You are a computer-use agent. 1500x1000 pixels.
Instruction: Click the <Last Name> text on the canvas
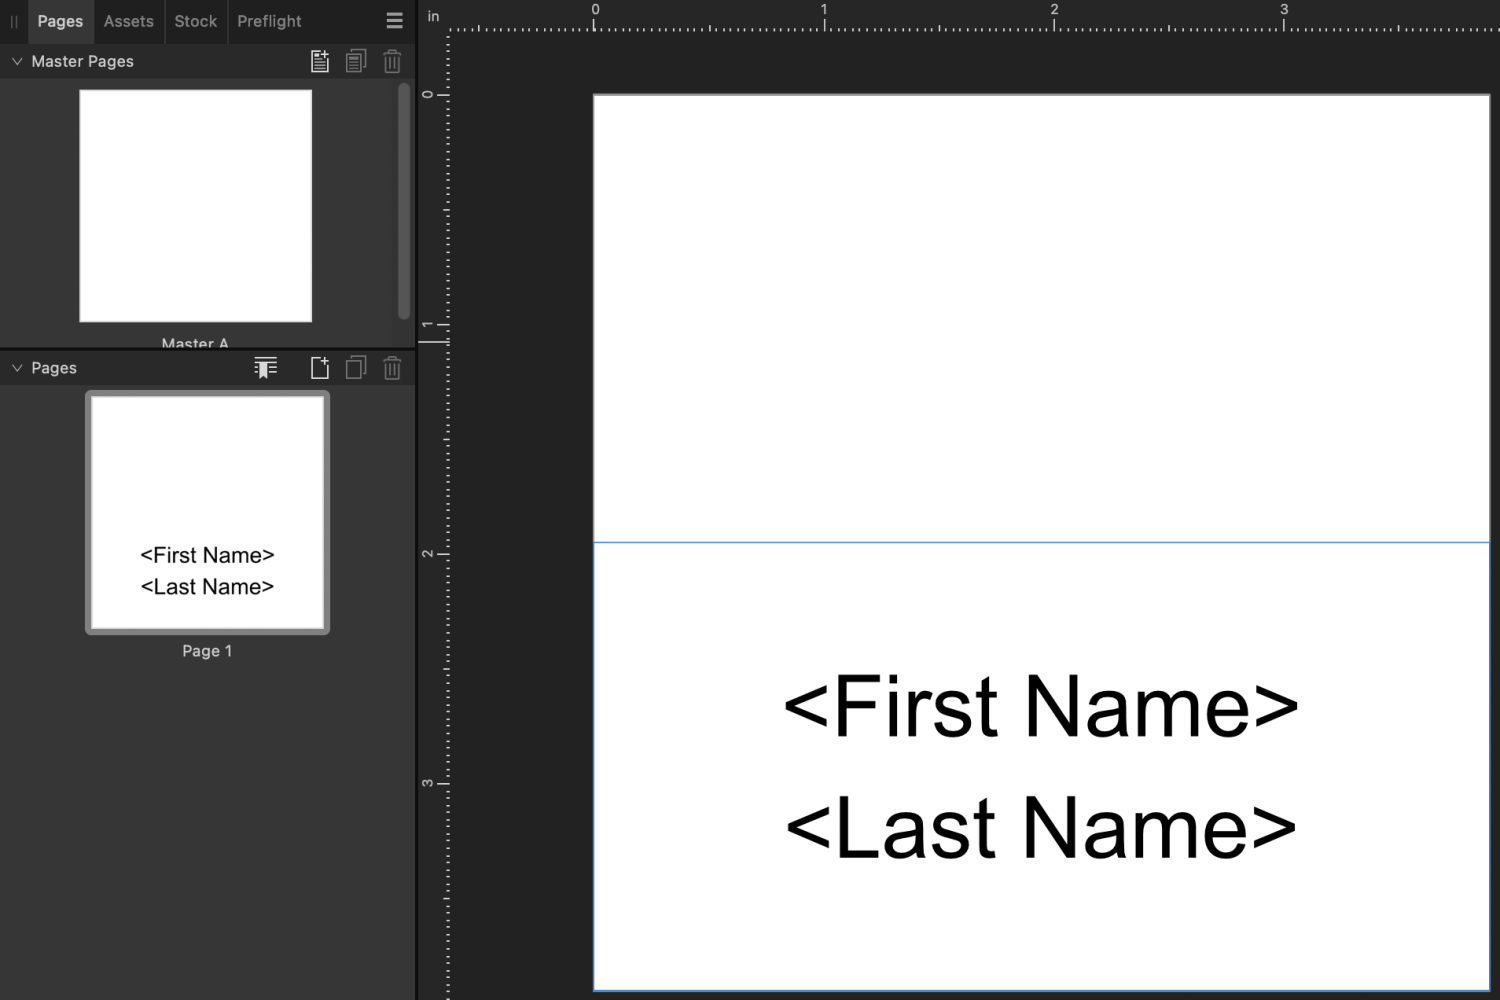(1040, 825)
